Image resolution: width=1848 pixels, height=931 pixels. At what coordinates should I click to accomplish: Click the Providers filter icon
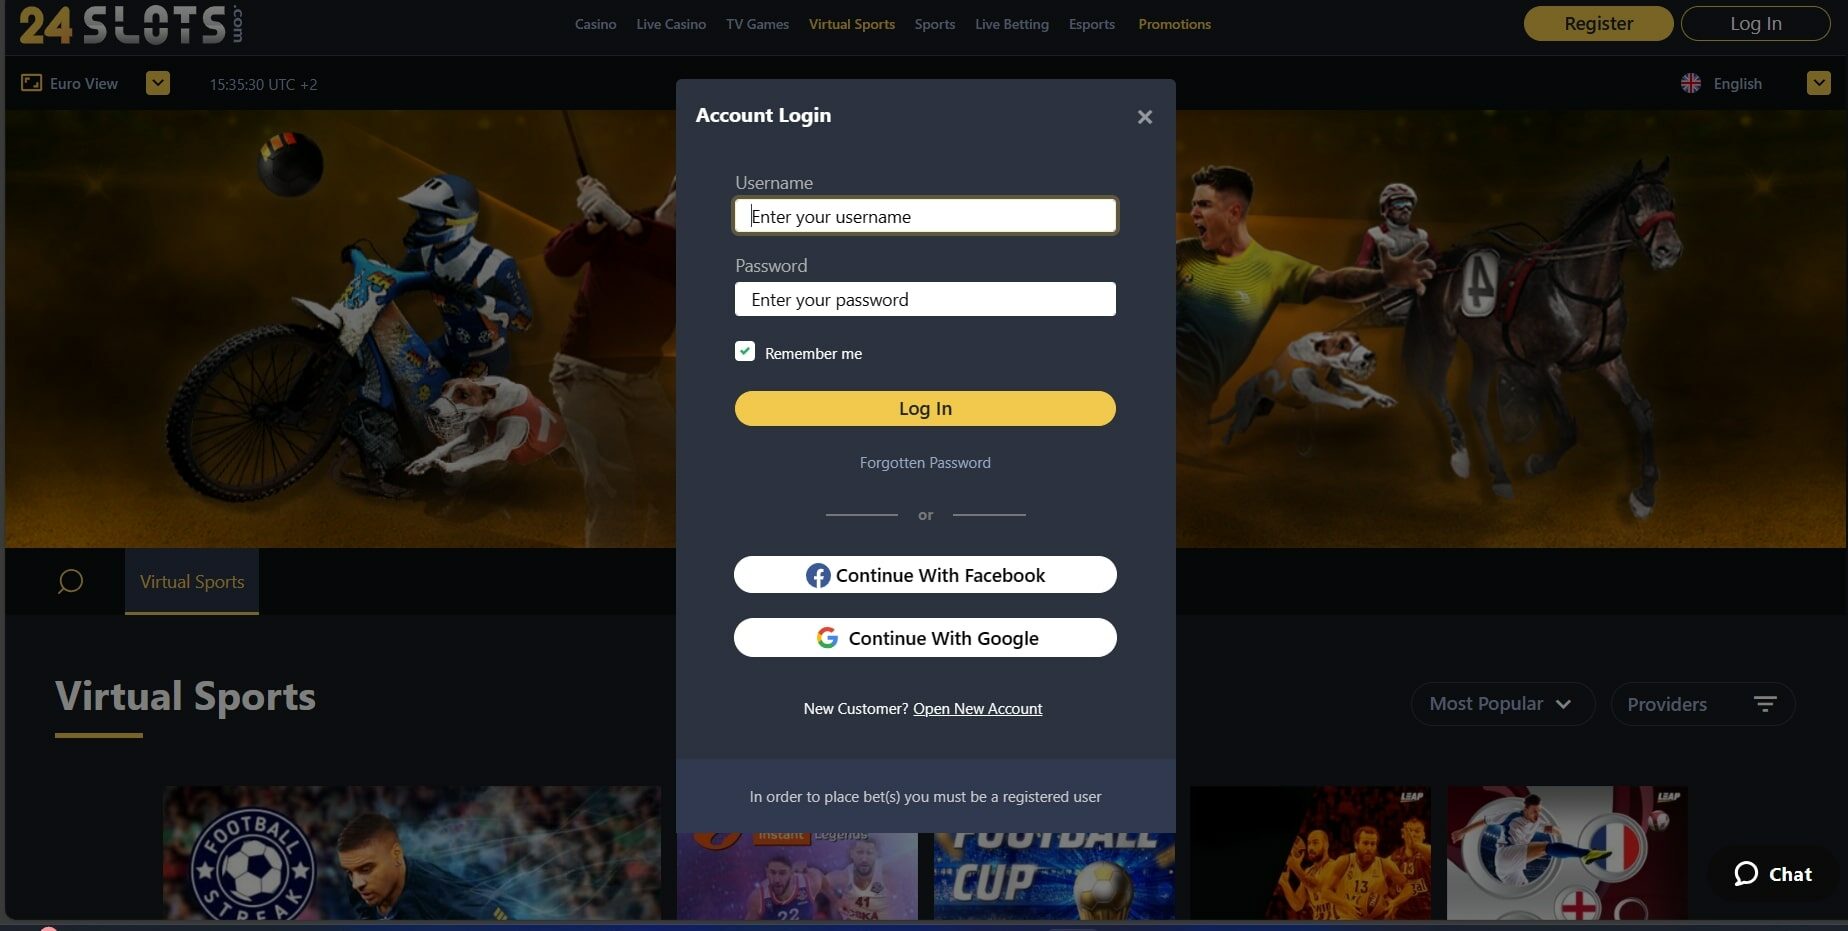coord(1765,704)
